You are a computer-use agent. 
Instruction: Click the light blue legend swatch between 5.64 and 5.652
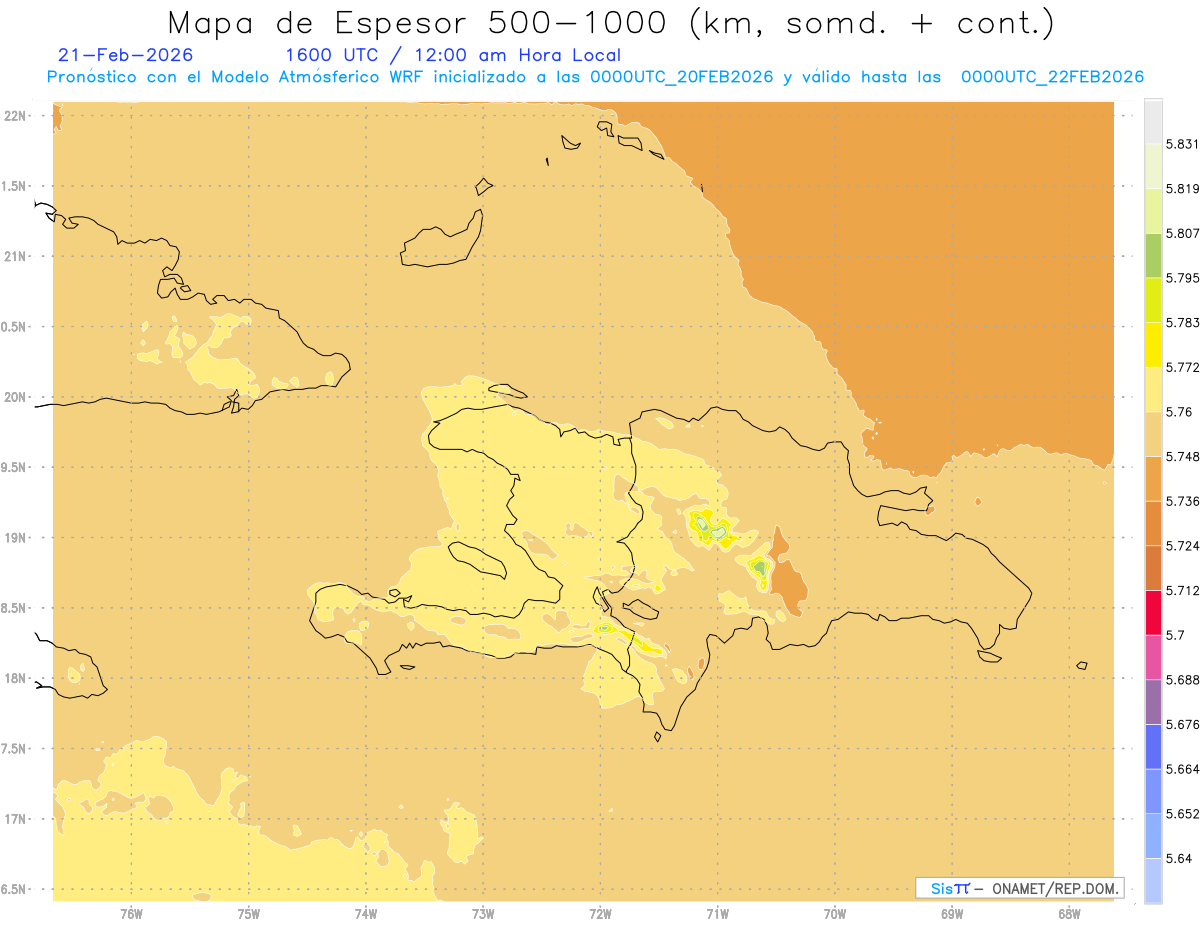click(1153, 836)
